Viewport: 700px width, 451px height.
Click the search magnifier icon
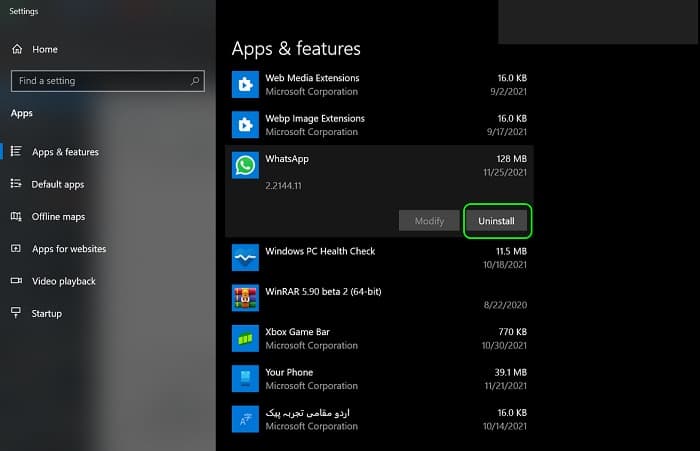[x=195, y=81]
